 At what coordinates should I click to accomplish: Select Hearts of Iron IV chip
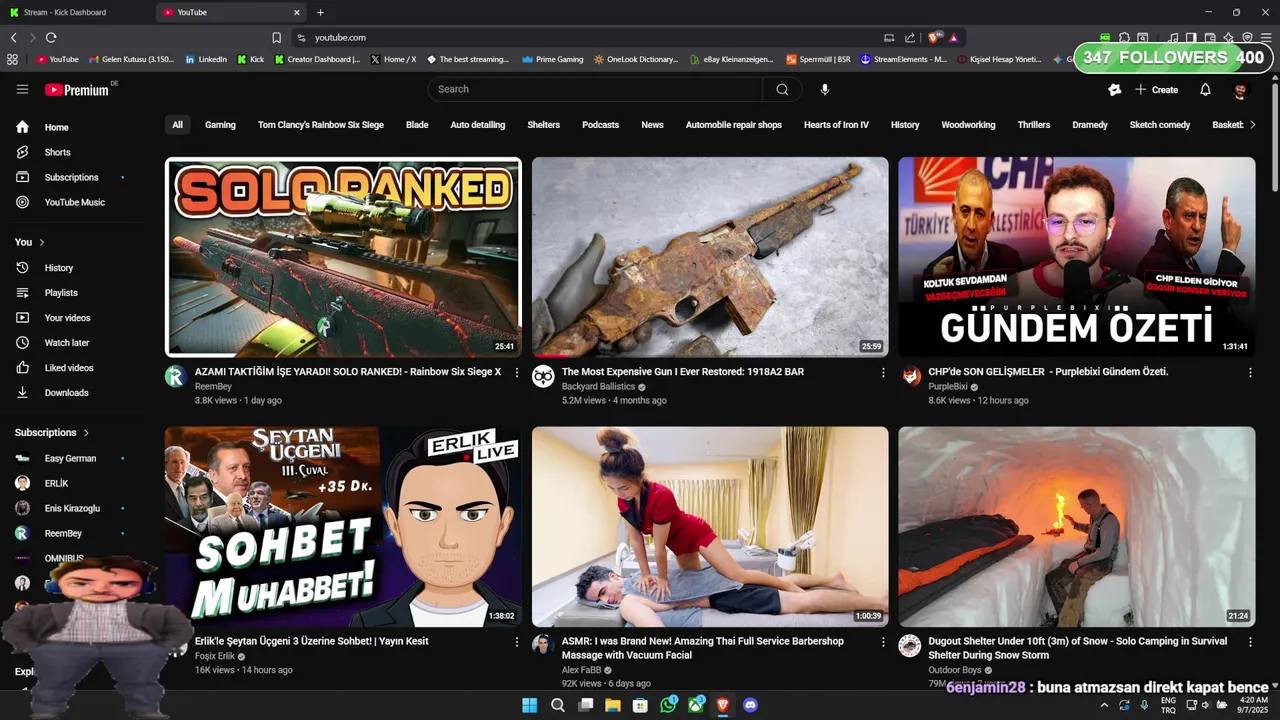pyautogui.click(x=836, y=125)
